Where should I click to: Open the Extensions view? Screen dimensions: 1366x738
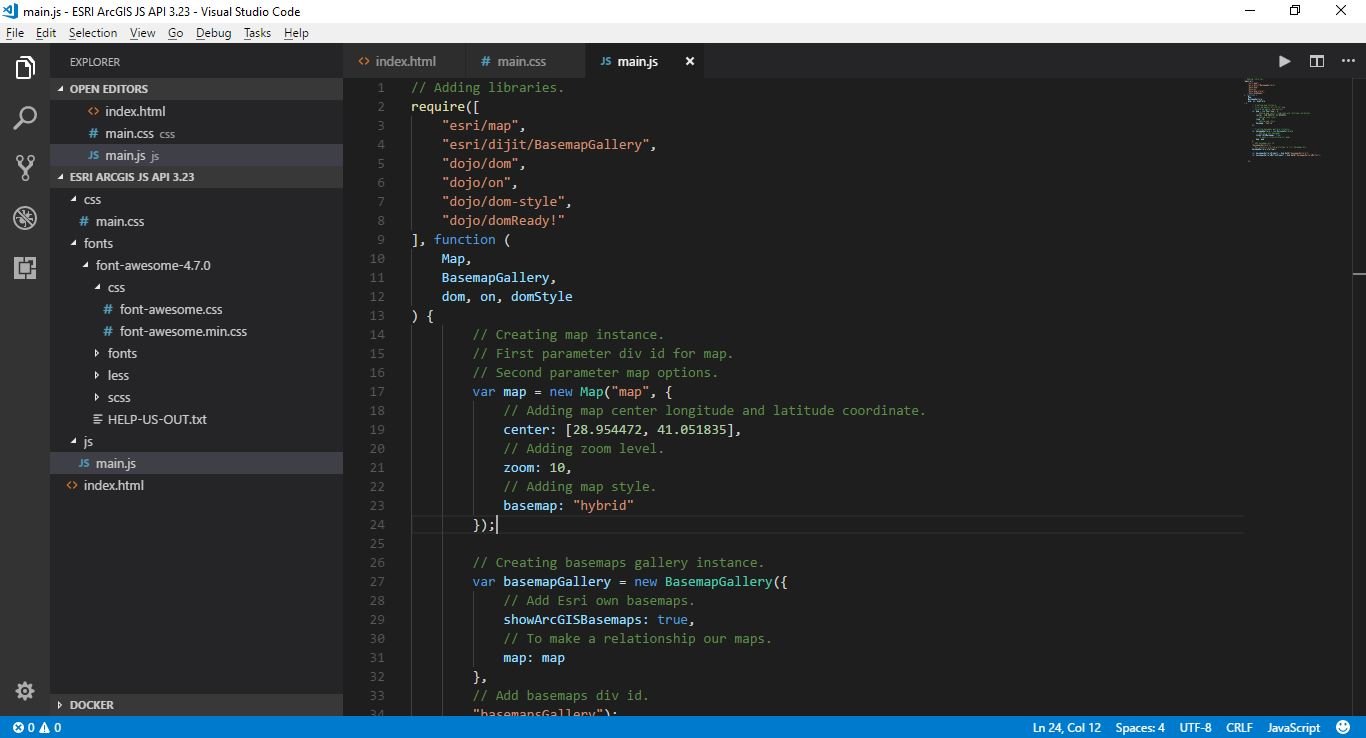point(25,268)
